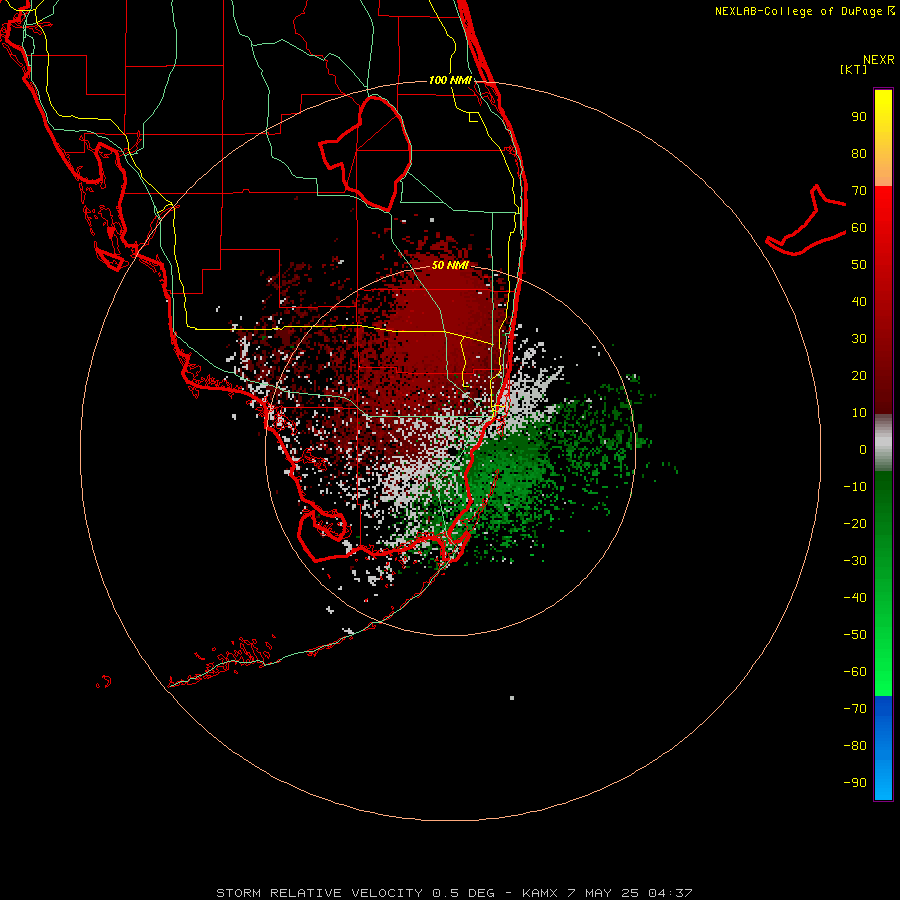The height and width of the screenshot is (900, 900).
Task: Select the gray zero-velocity segment of color bar
Action: tap(883, 443)
